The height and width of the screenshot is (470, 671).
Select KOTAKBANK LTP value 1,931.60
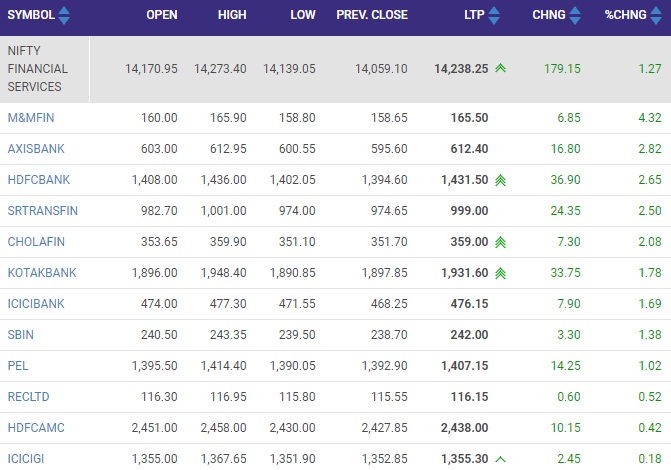[465, 273]
